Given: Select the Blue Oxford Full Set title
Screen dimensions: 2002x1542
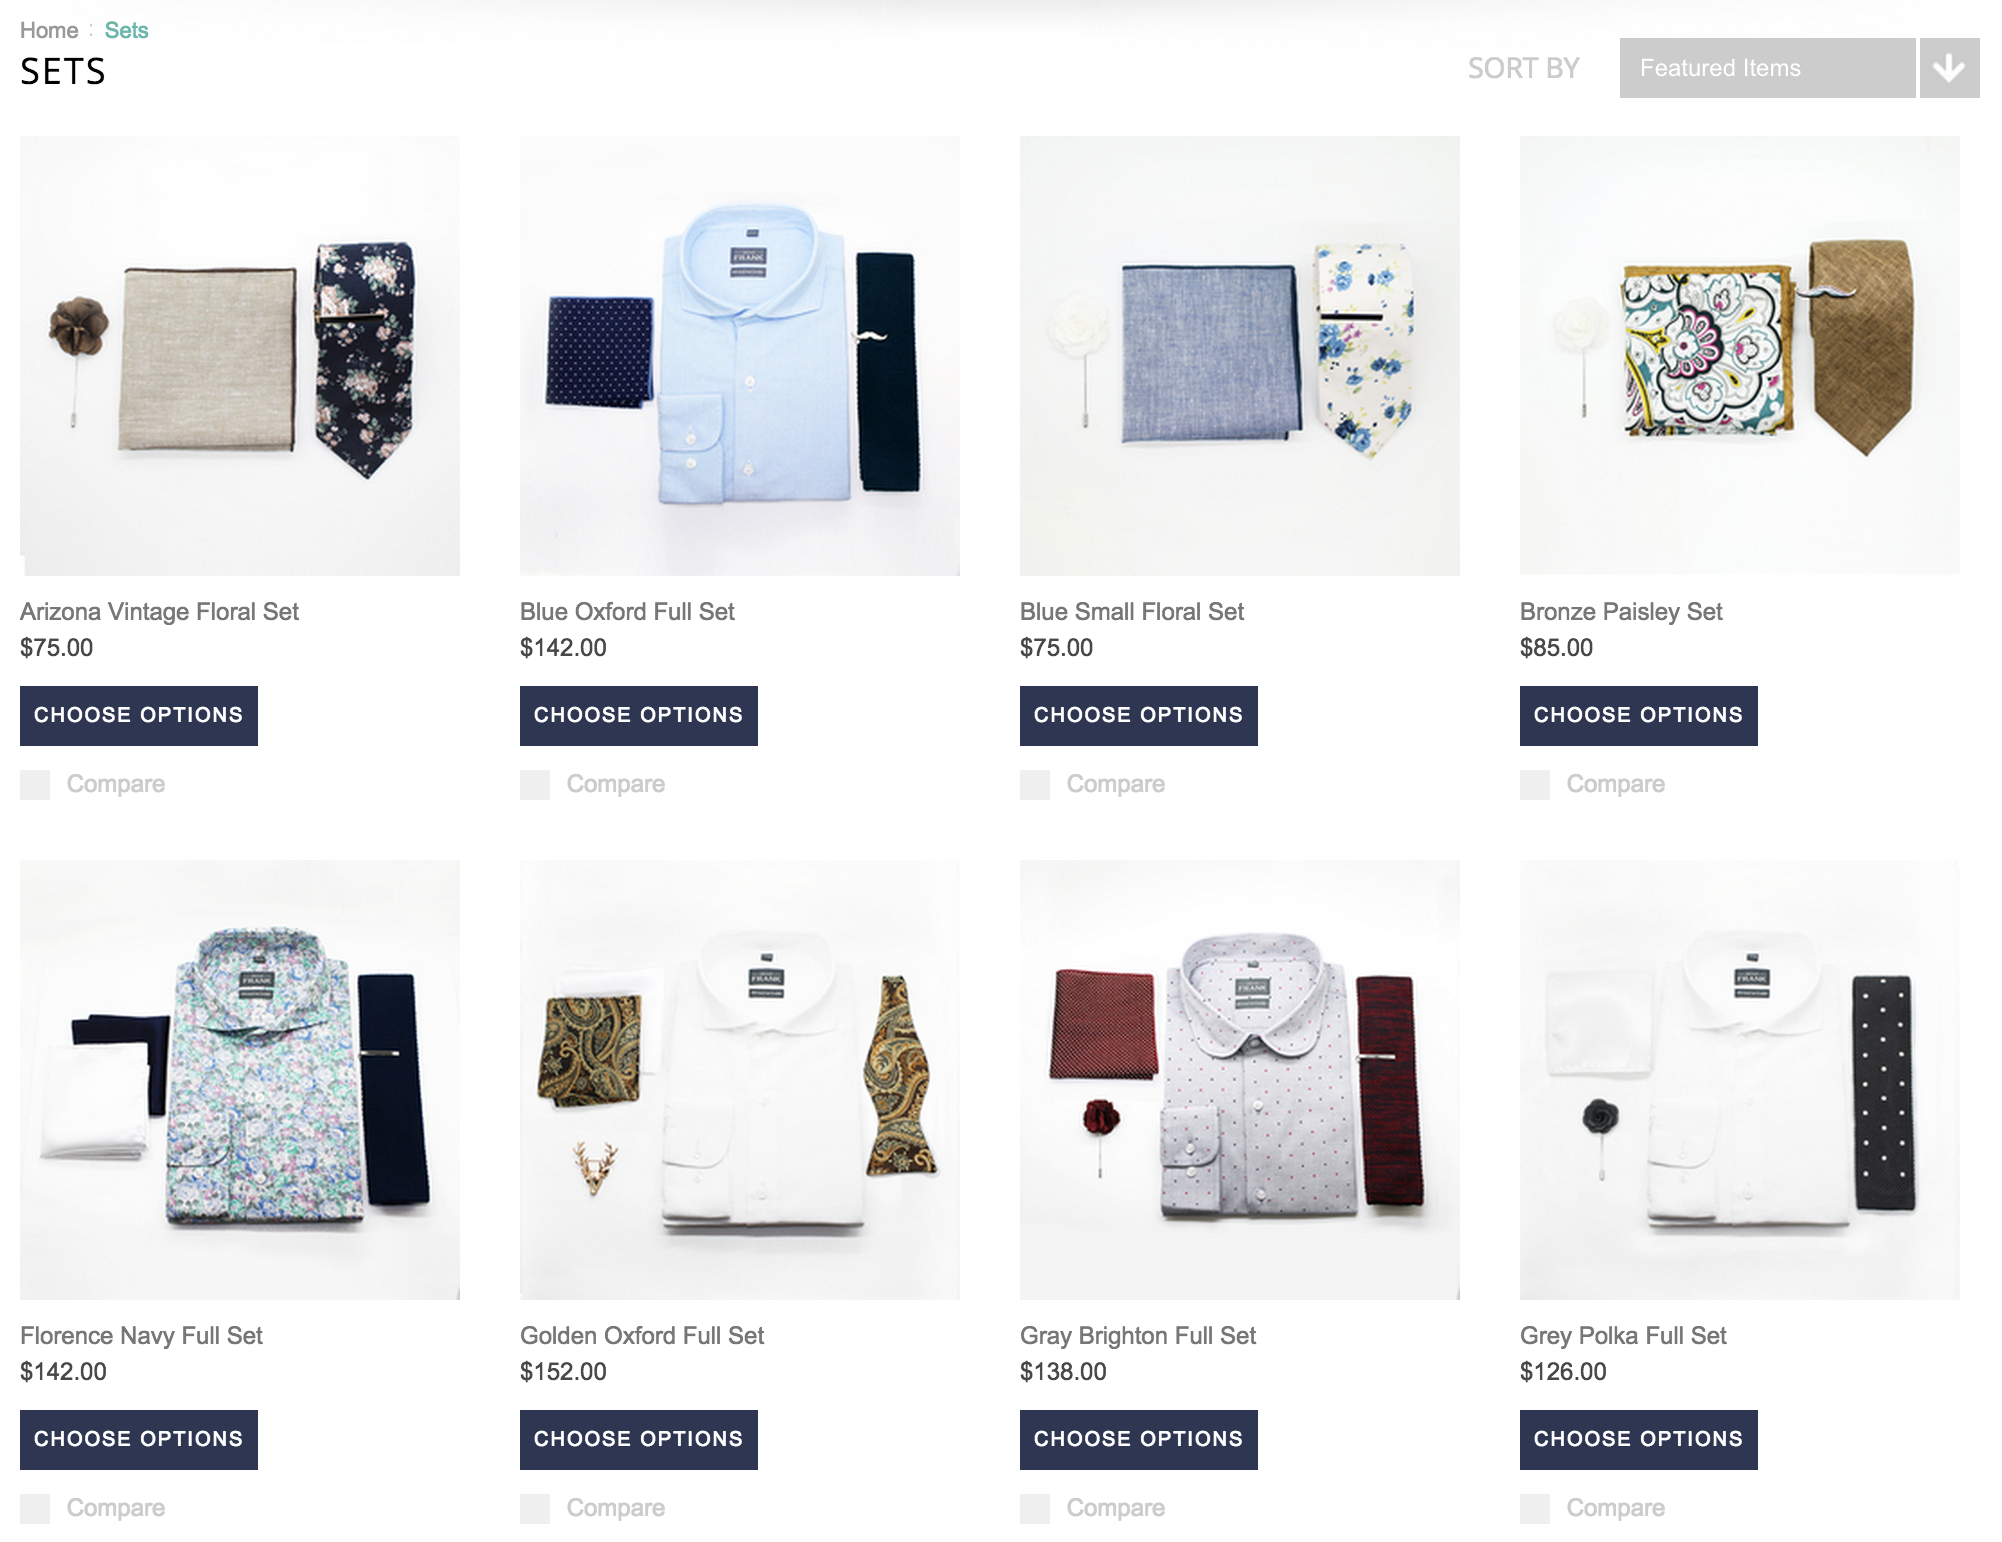Looking at the screenshot, I should tap(627, 612).
